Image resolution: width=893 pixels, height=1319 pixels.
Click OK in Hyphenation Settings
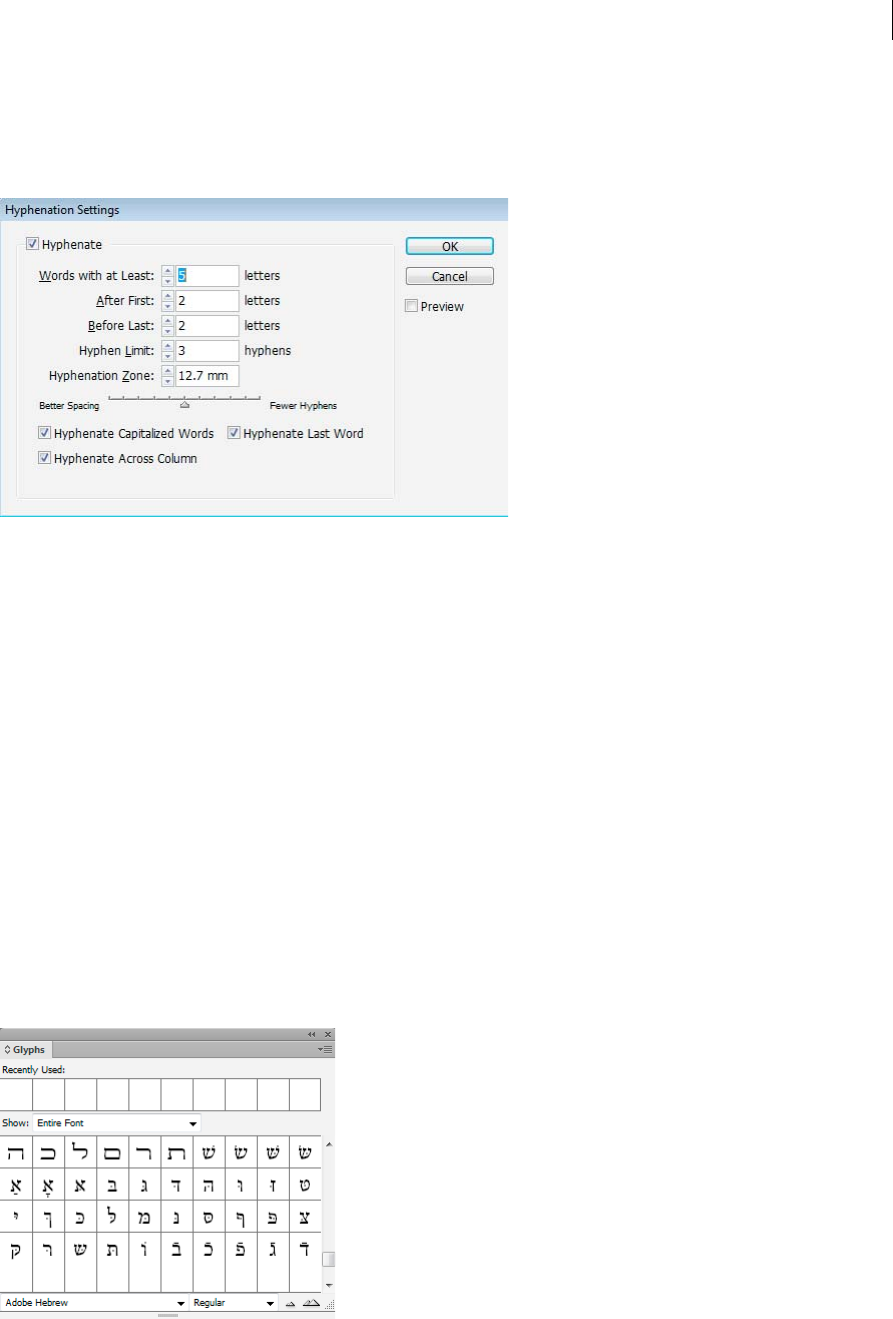[450, 246]
